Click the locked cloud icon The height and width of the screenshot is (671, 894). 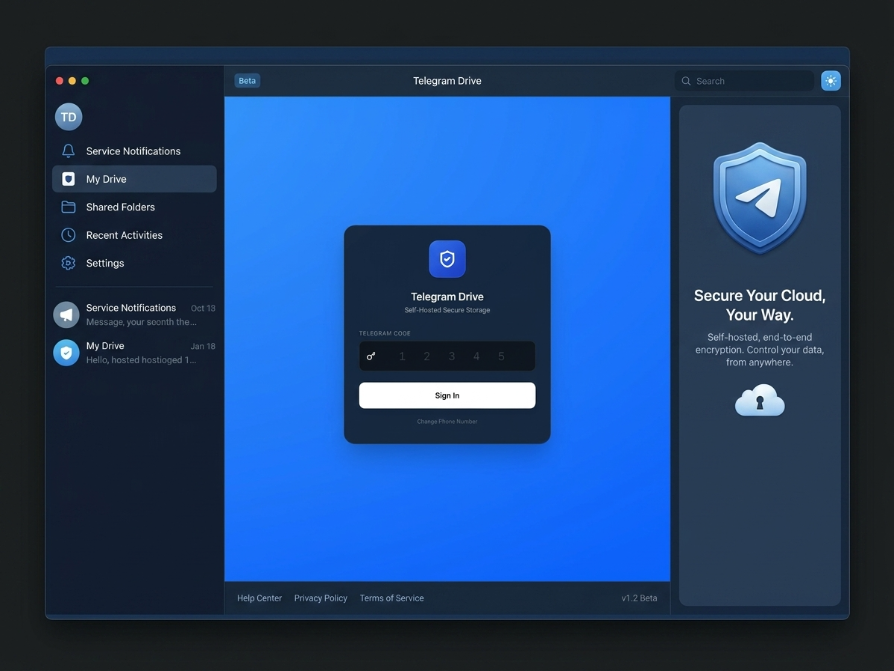[759, 400]
